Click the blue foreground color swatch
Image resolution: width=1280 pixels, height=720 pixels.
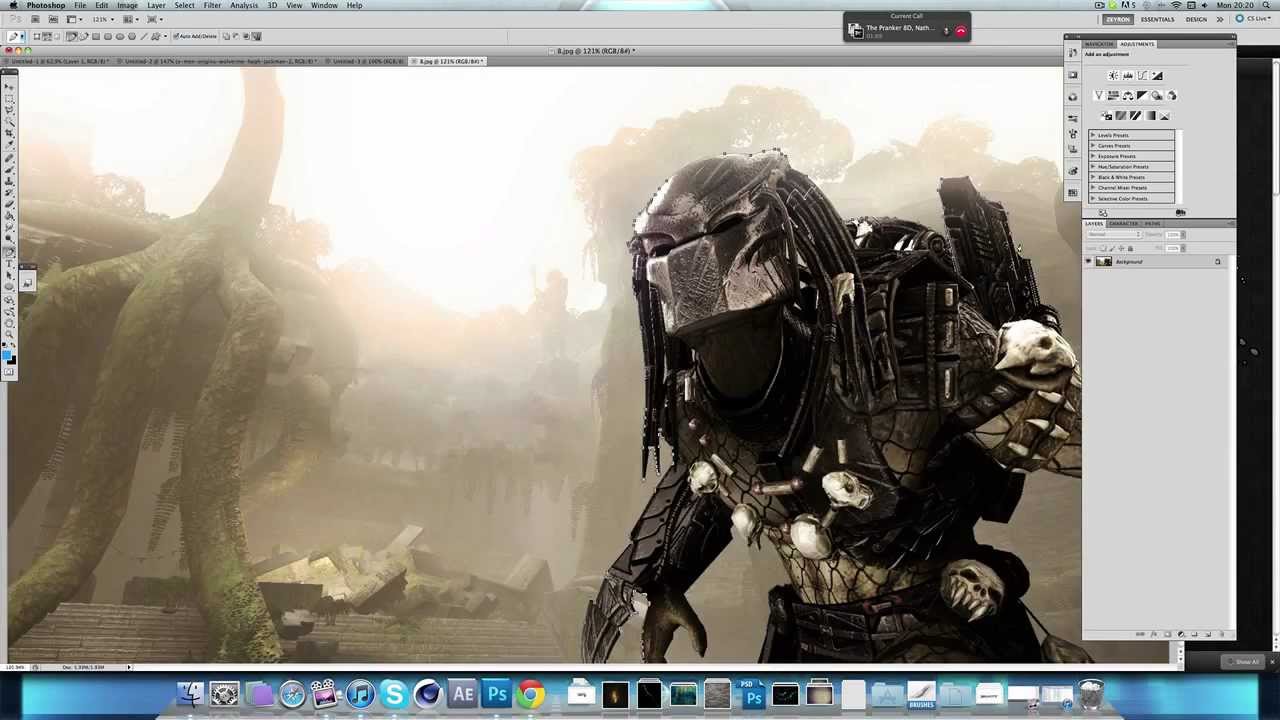coord(8,355)
